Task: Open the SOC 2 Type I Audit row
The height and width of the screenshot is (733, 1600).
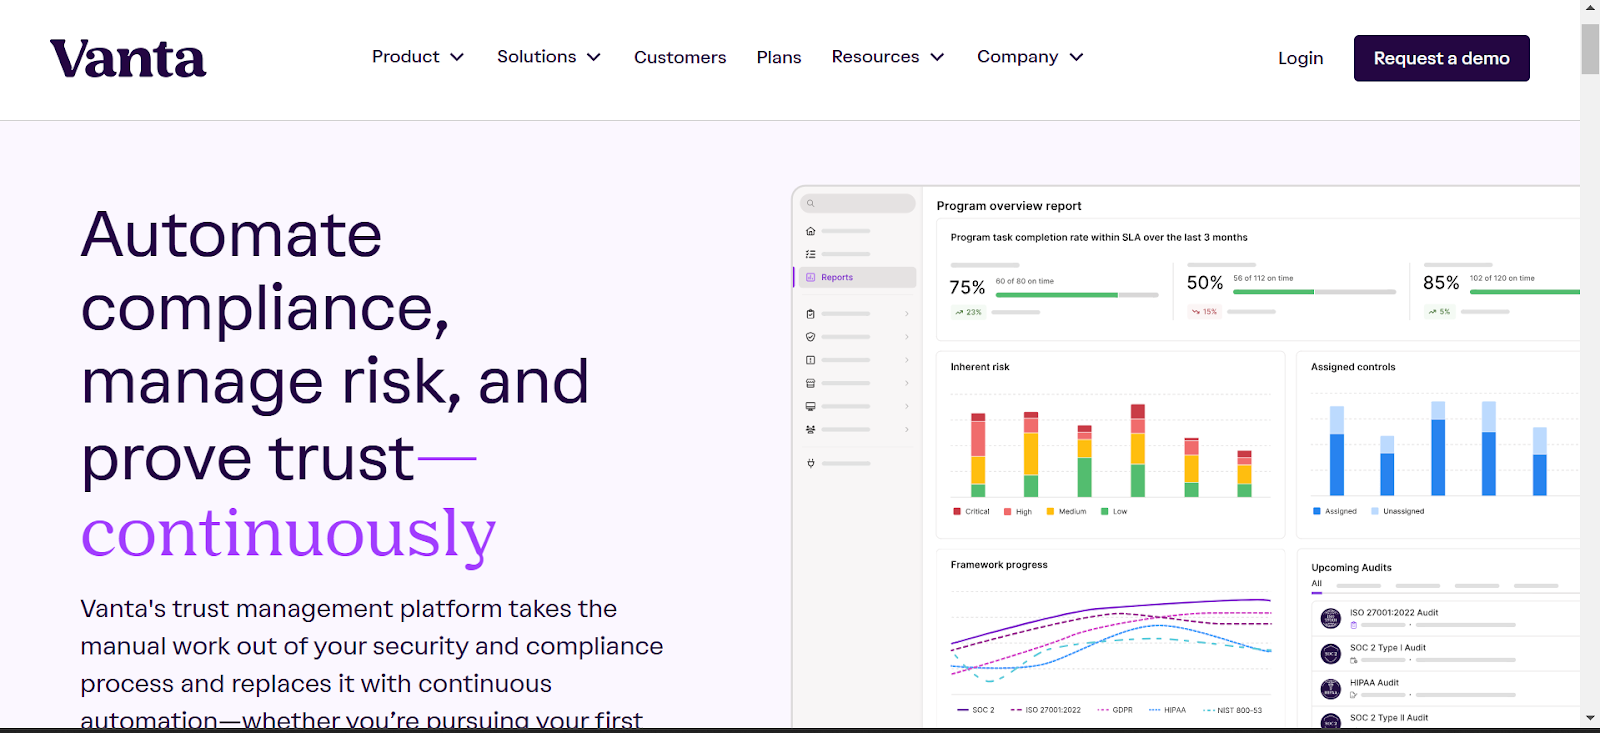Action: coord(1446,654)
